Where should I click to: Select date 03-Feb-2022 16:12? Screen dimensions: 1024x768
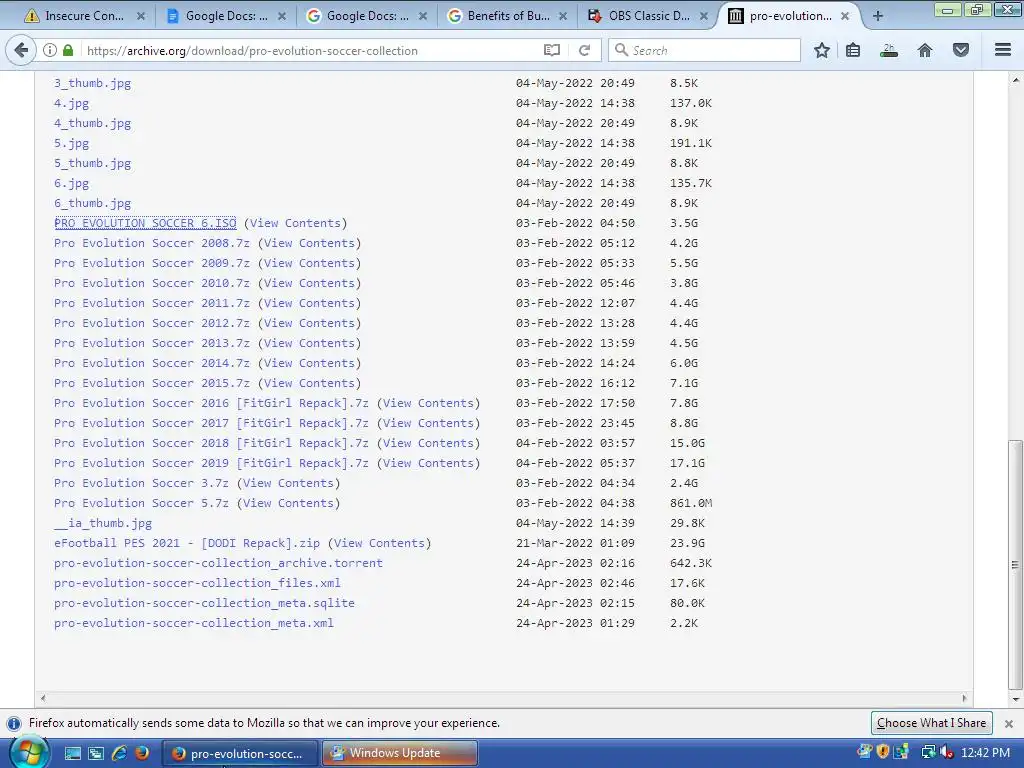(x=575, y=383)
